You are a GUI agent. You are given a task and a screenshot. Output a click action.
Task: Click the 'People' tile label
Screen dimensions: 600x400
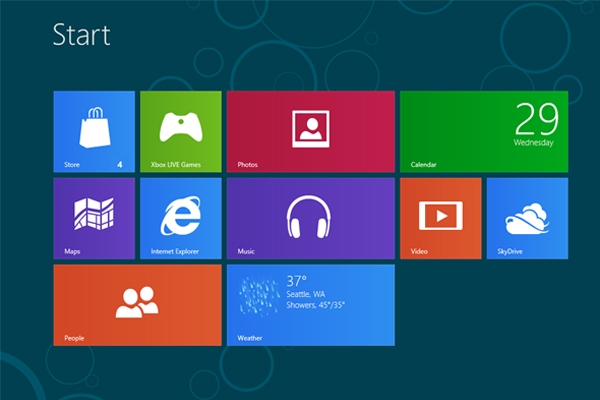[74, 338]
